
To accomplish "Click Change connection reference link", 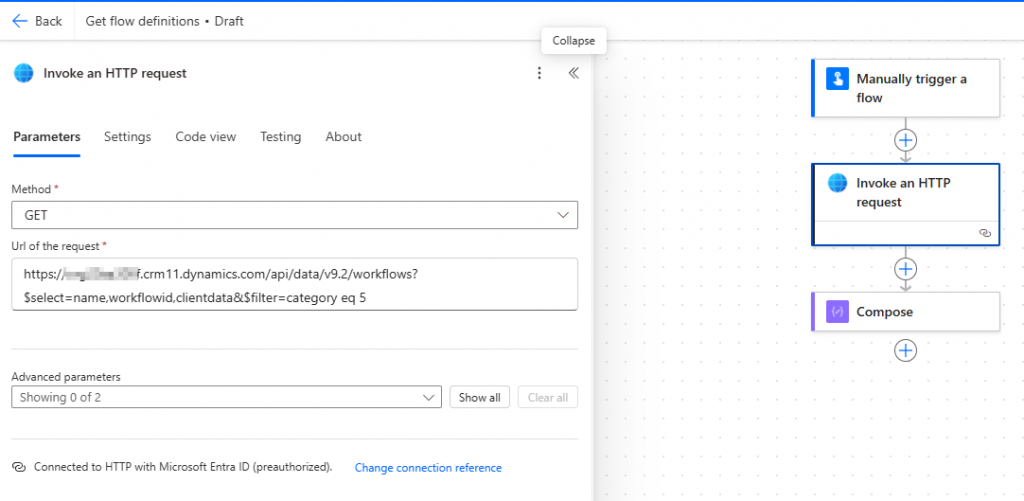I will click(x=428, y=468).
